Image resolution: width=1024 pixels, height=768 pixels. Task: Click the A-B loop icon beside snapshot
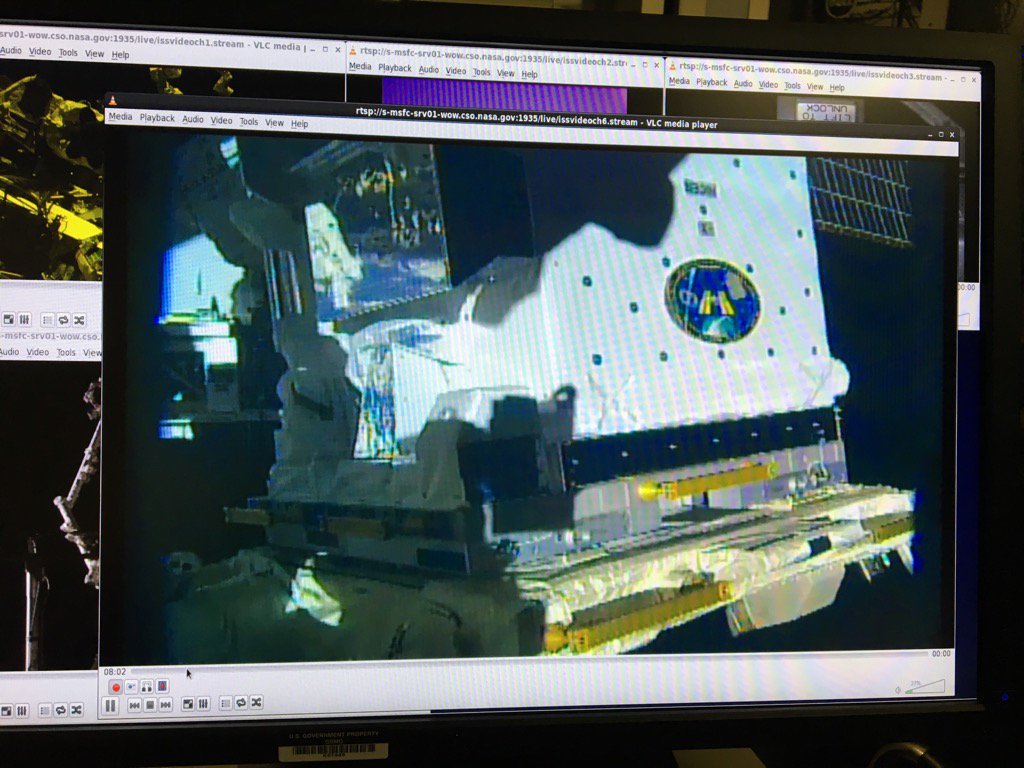146,687
